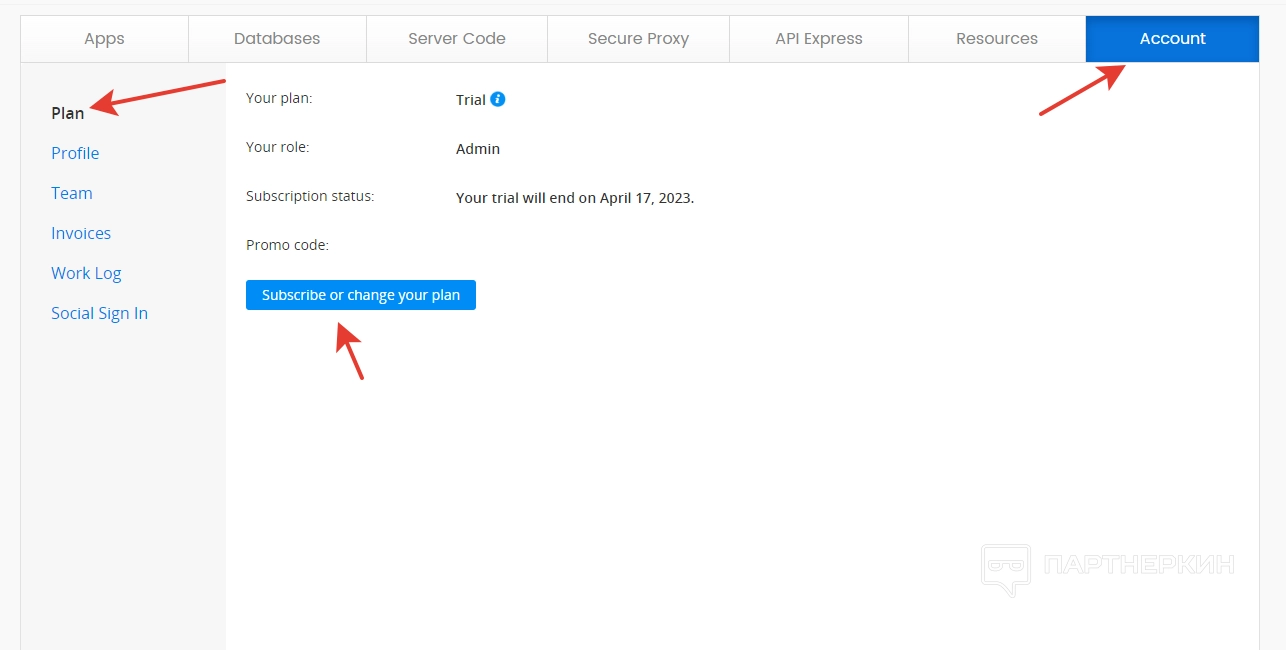1286x650 pixels.
Task: Select the Account tab
Action: click(x=1172, y=39)
